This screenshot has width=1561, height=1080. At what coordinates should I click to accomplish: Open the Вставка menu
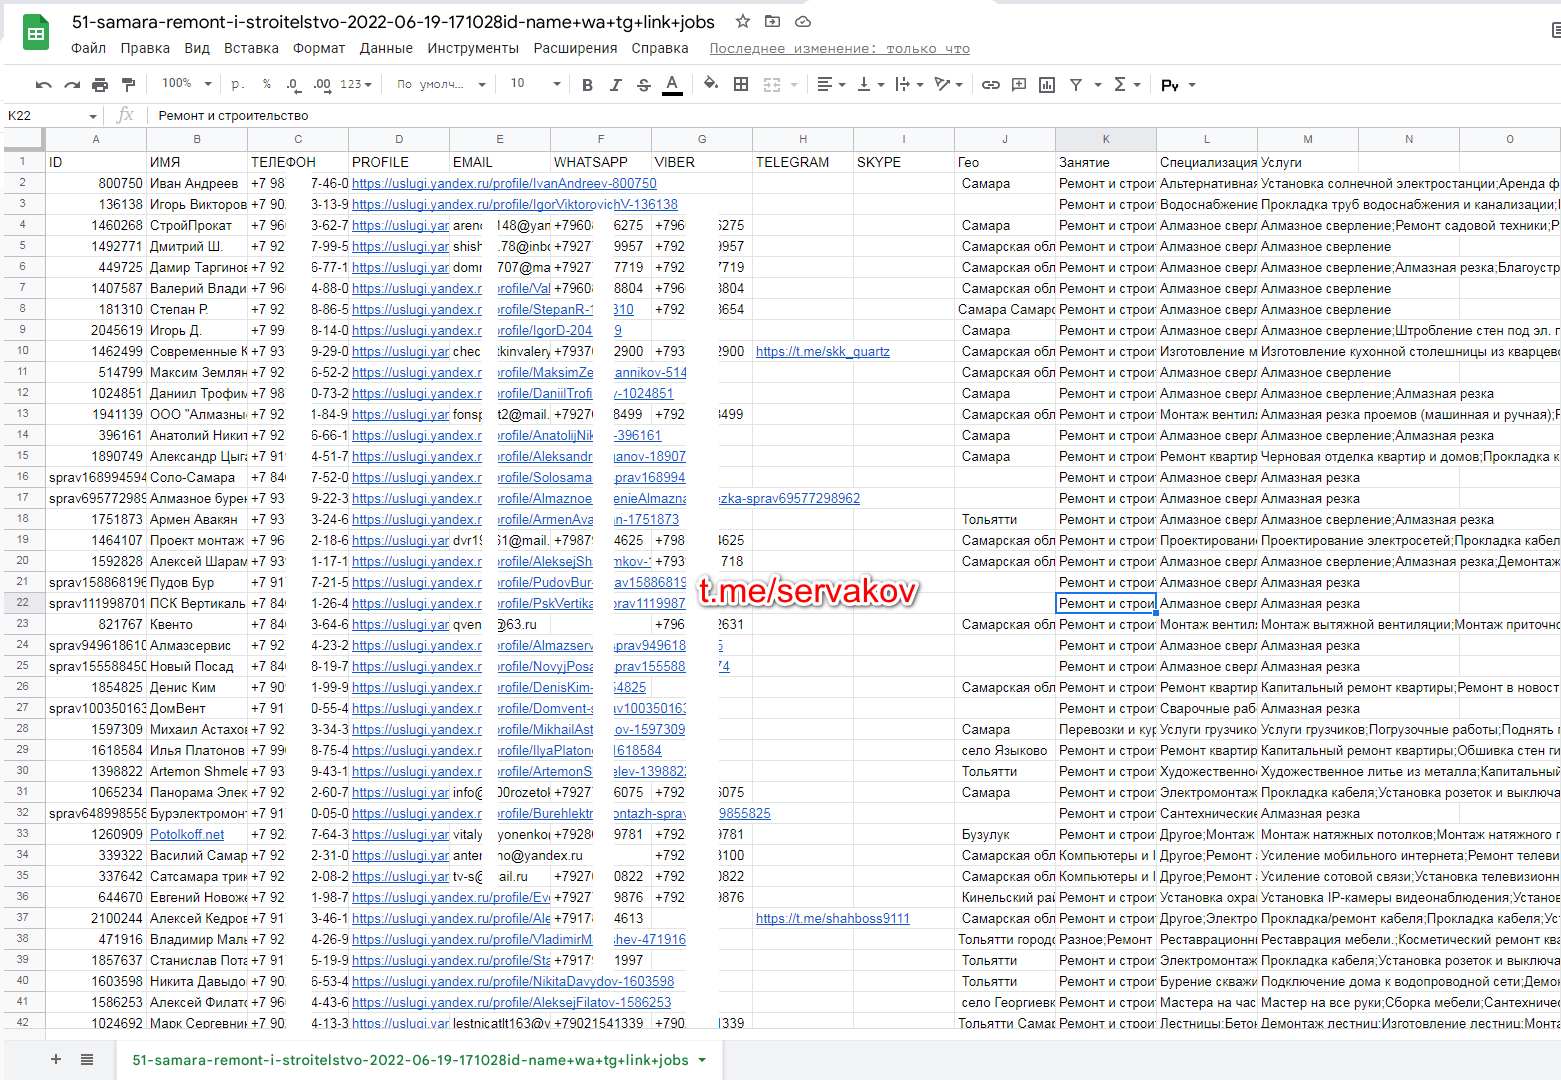(251, 48)
